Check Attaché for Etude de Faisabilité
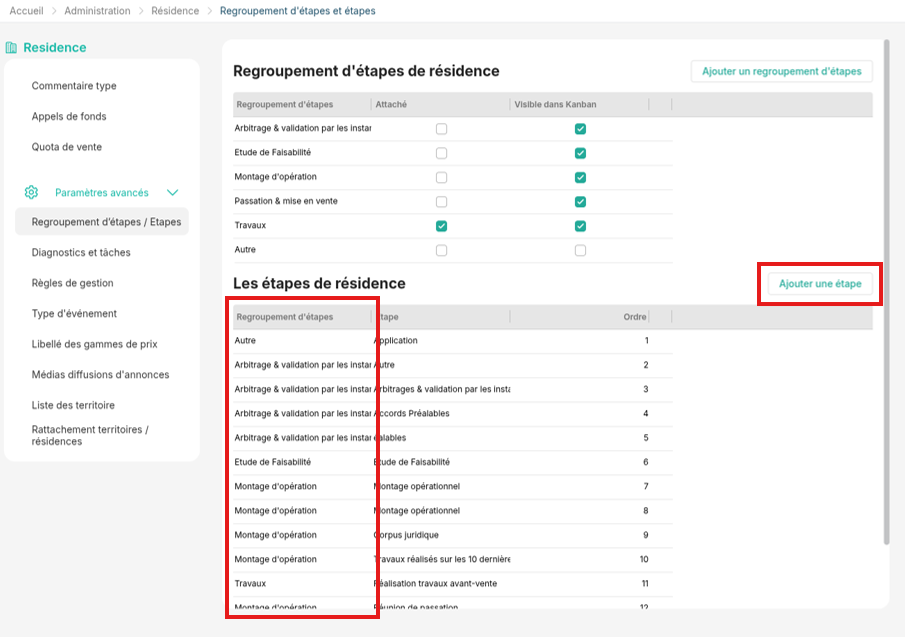The image size is (905, 637). coord(442,153)
